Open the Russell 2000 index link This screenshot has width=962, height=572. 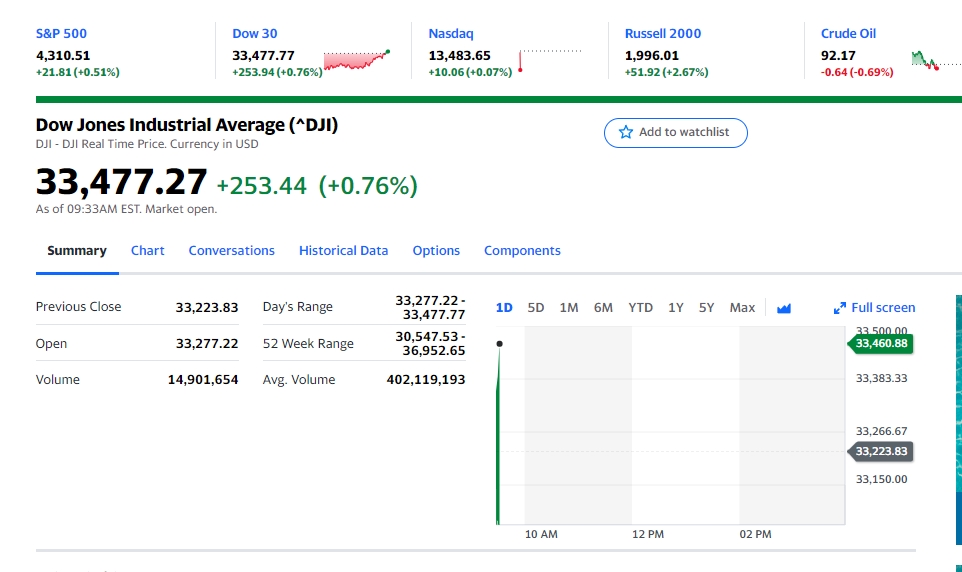(x=663, y=34)
